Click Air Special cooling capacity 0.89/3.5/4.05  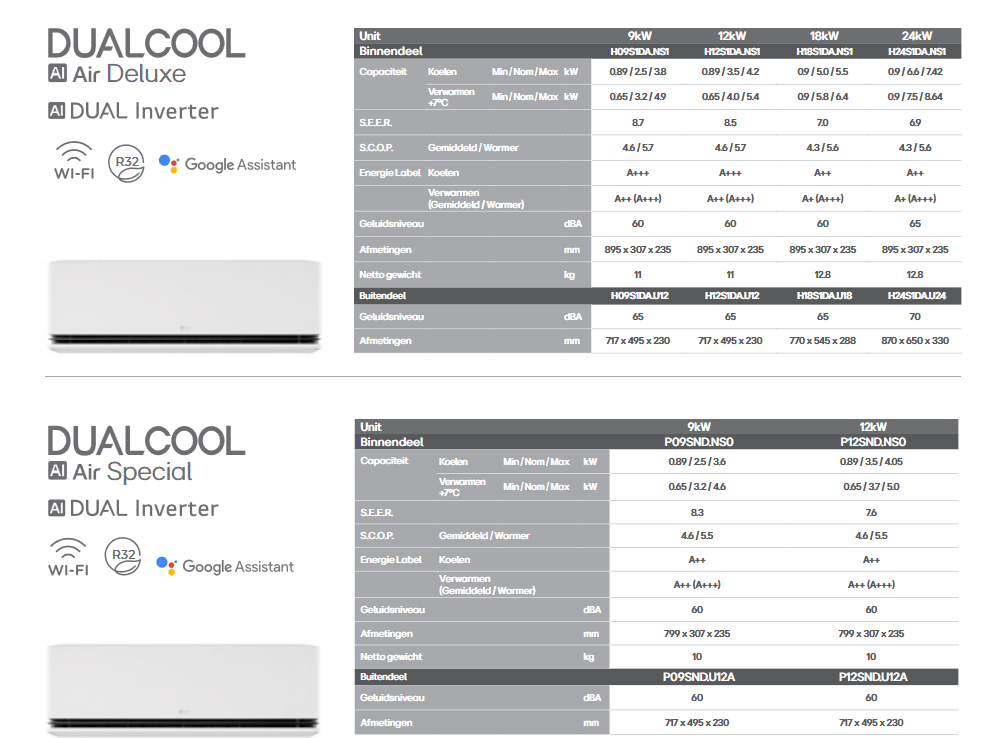(x=871, y=462)
